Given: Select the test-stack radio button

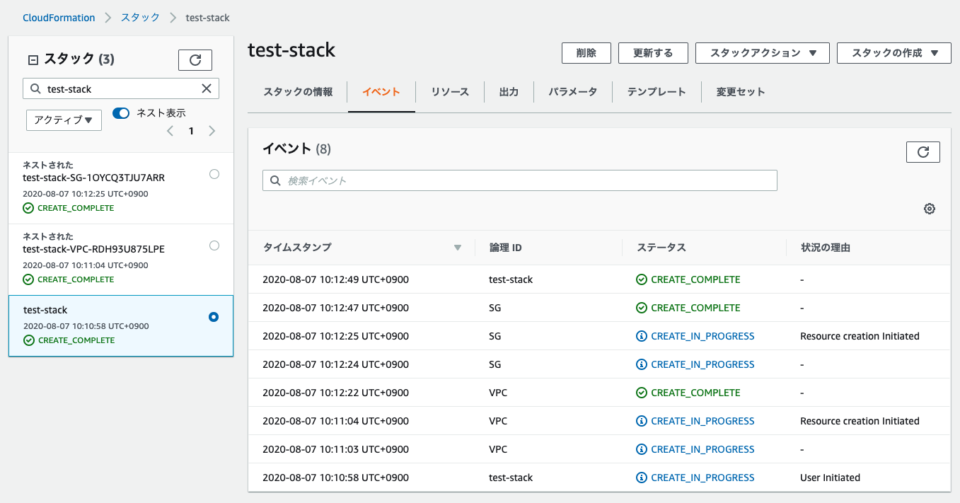Looking at the screenshot, I should [x=213, y=317].
